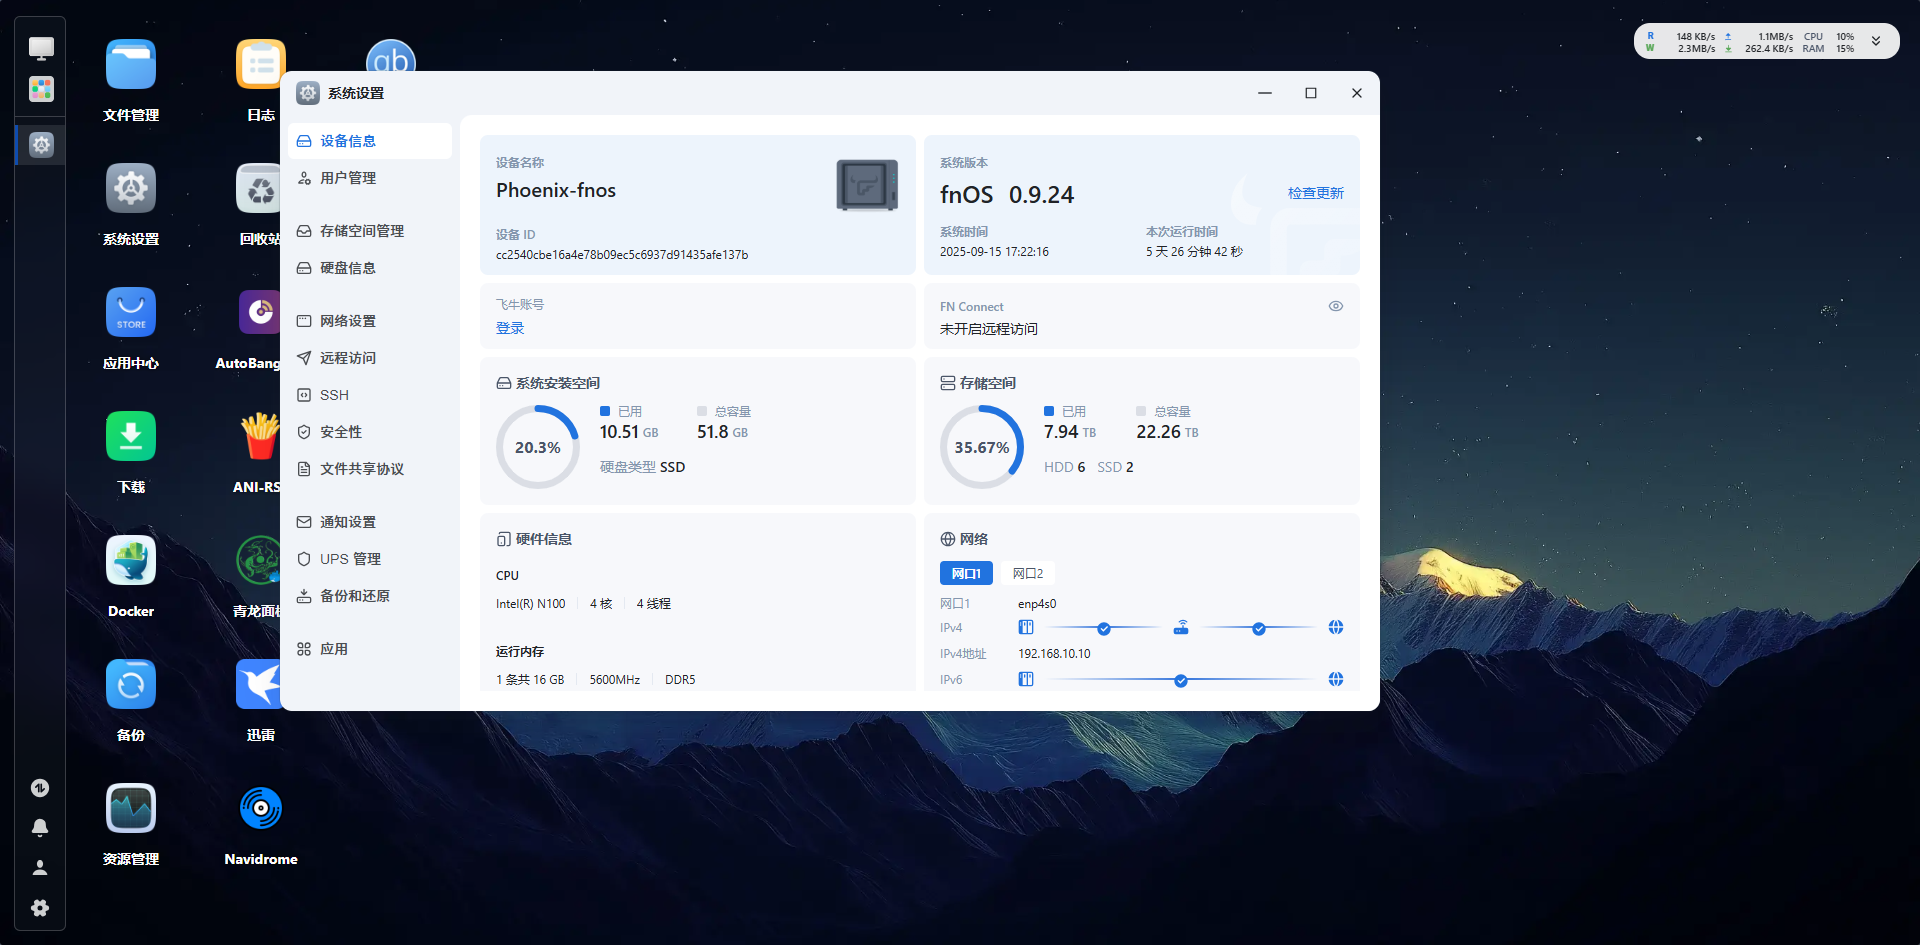Open the qBittorrent icon behind the window
Image resolution: width=1920 pixels, height=945 pixels.
[x=391, y=55]
